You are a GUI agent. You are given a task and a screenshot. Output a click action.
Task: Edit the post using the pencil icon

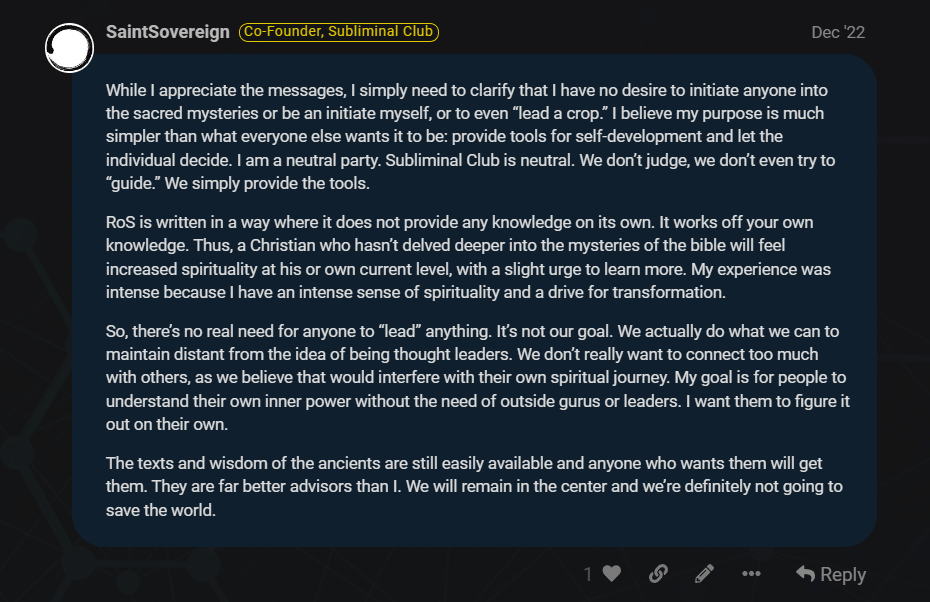coord(704,574)
